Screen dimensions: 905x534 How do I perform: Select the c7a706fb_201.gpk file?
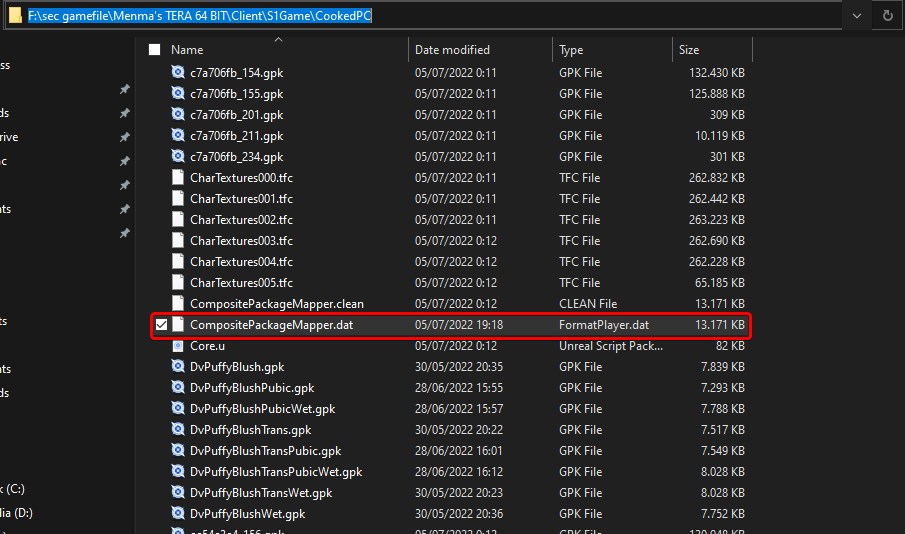click(x=236, y=115)
